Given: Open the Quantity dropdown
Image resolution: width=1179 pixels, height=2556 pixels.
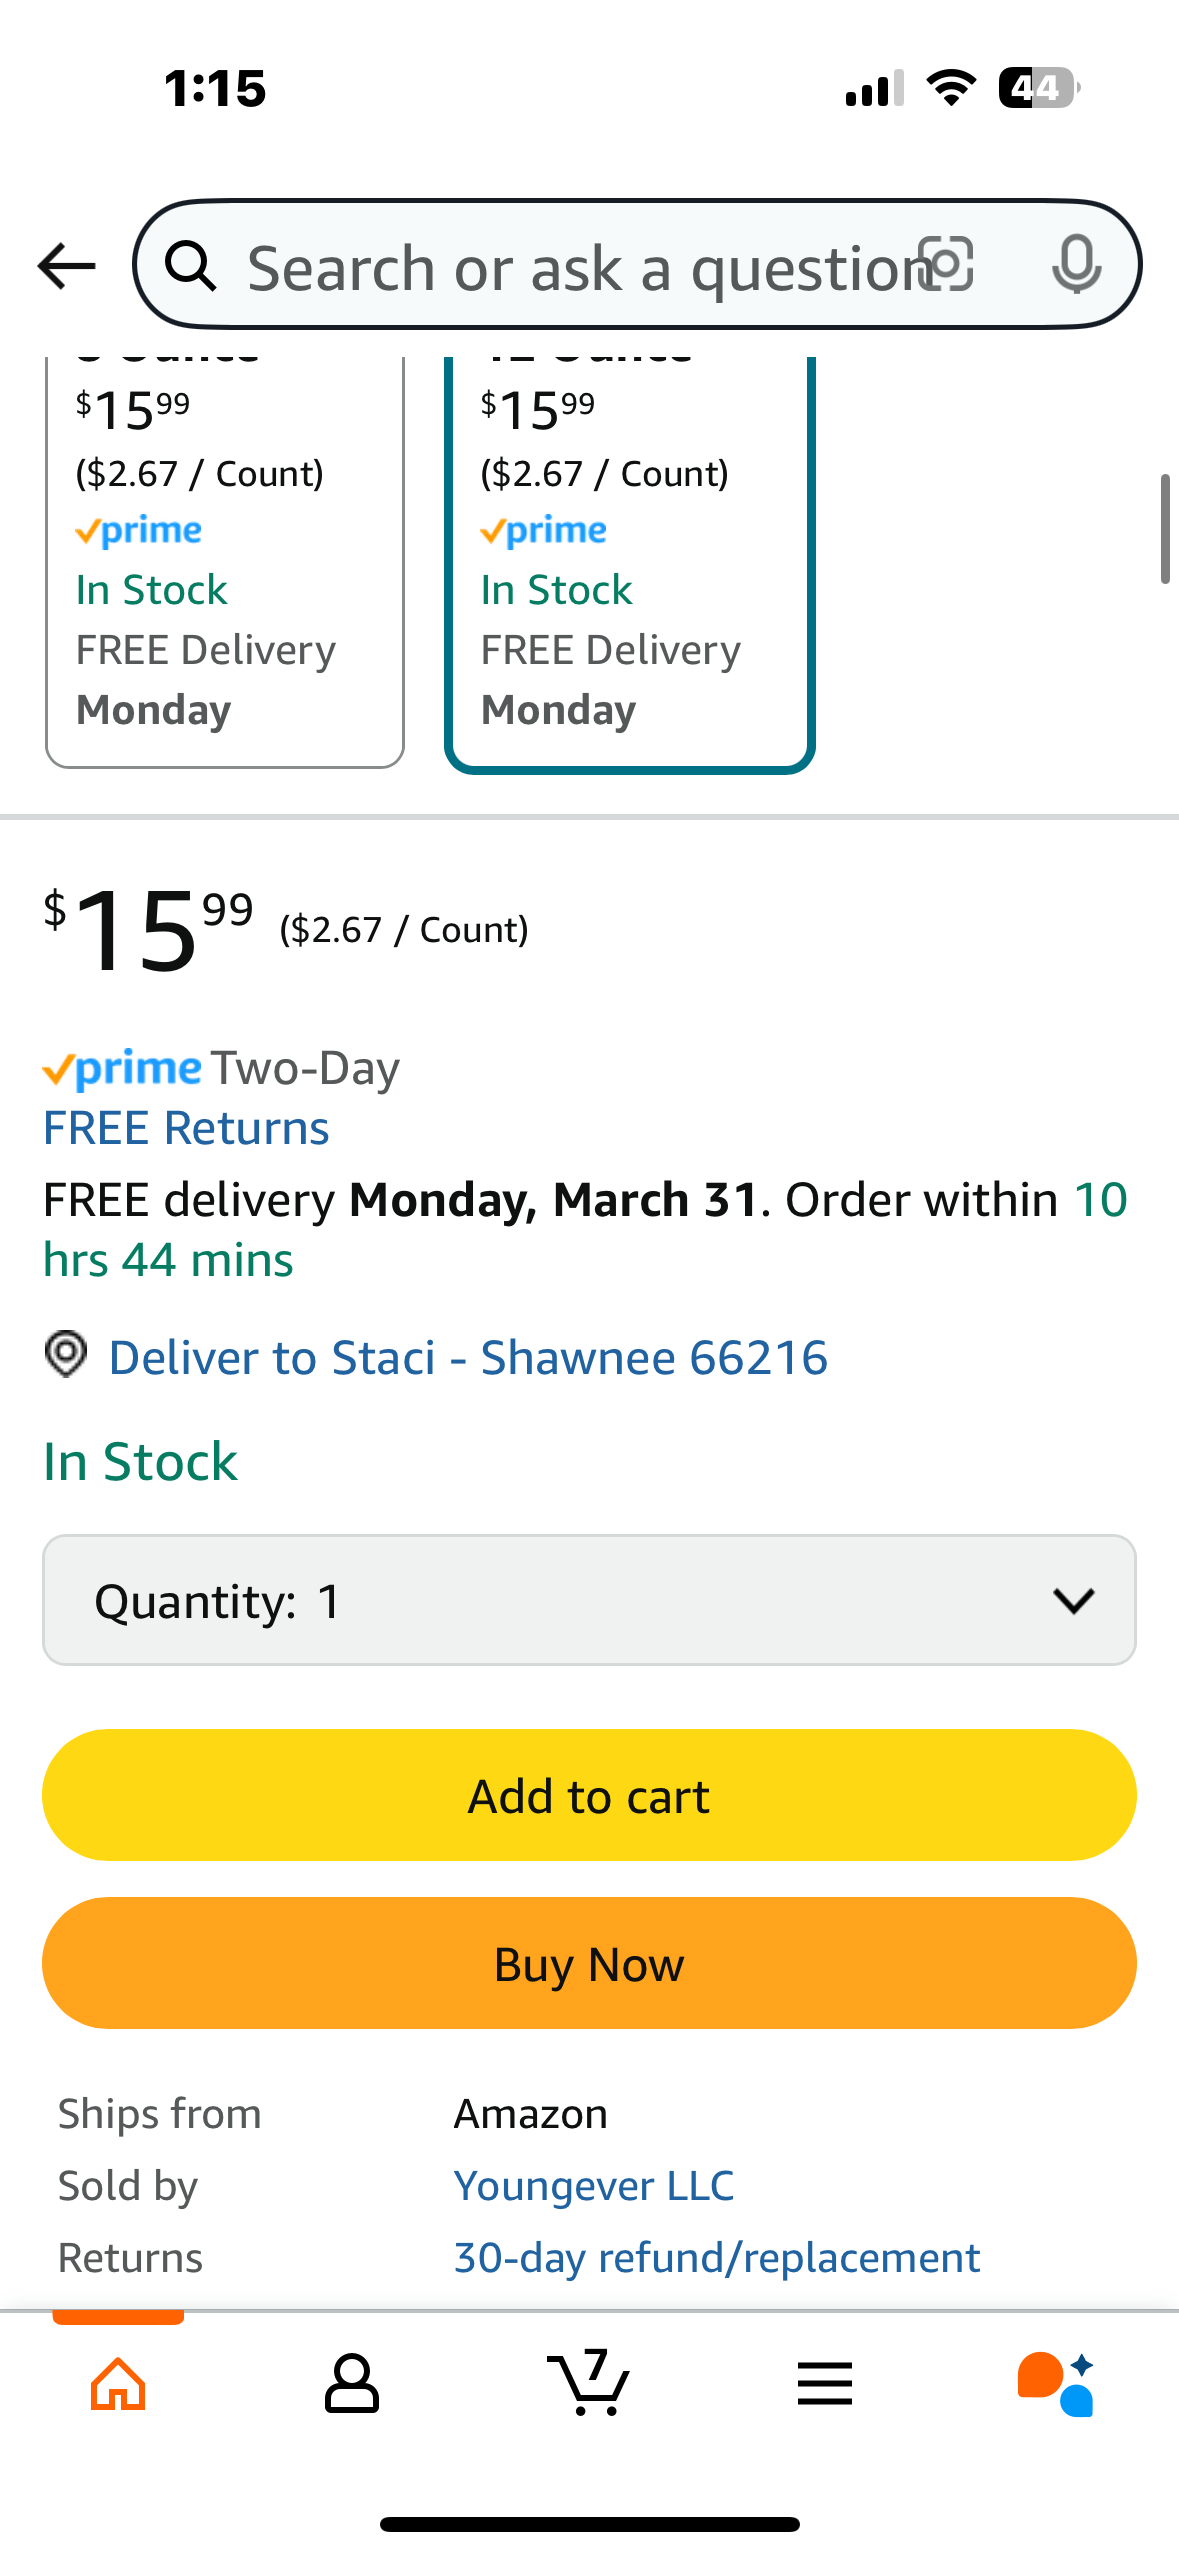Looking at the screenshot, I should coord(589,1600).
